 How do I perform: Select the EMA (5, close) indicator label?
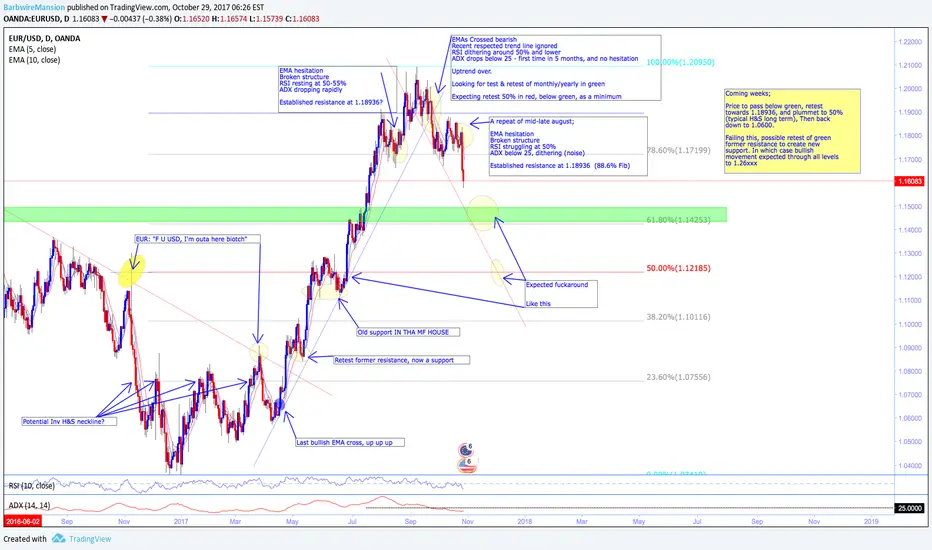(x=32, y=49)
